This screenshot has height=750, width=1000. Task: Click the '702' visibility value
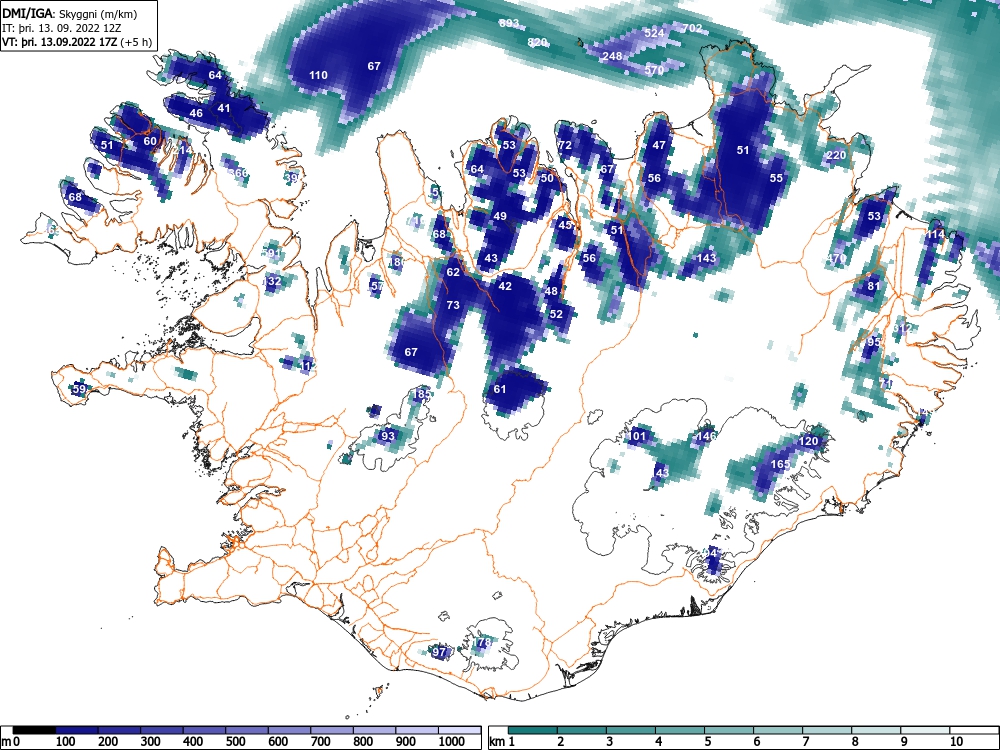click(x=693, y=28)
